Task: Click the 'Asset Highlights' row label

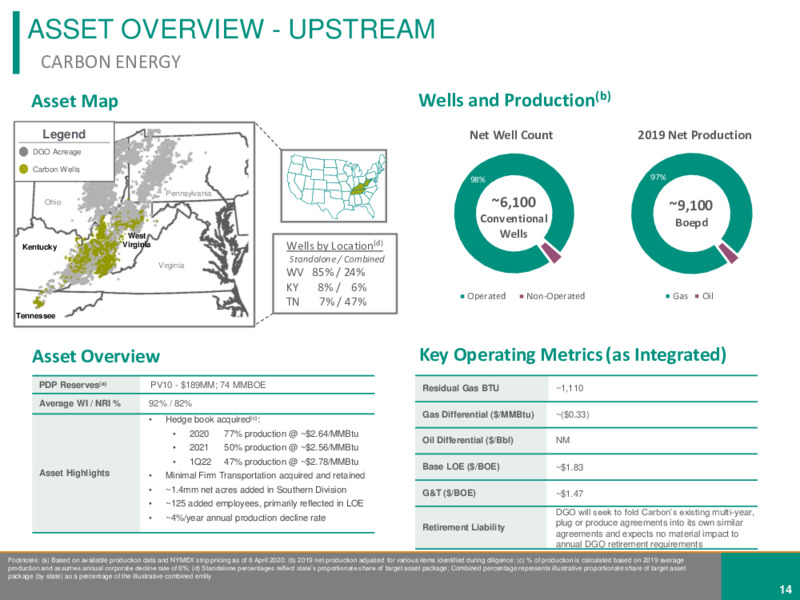Action: point(74,473)
